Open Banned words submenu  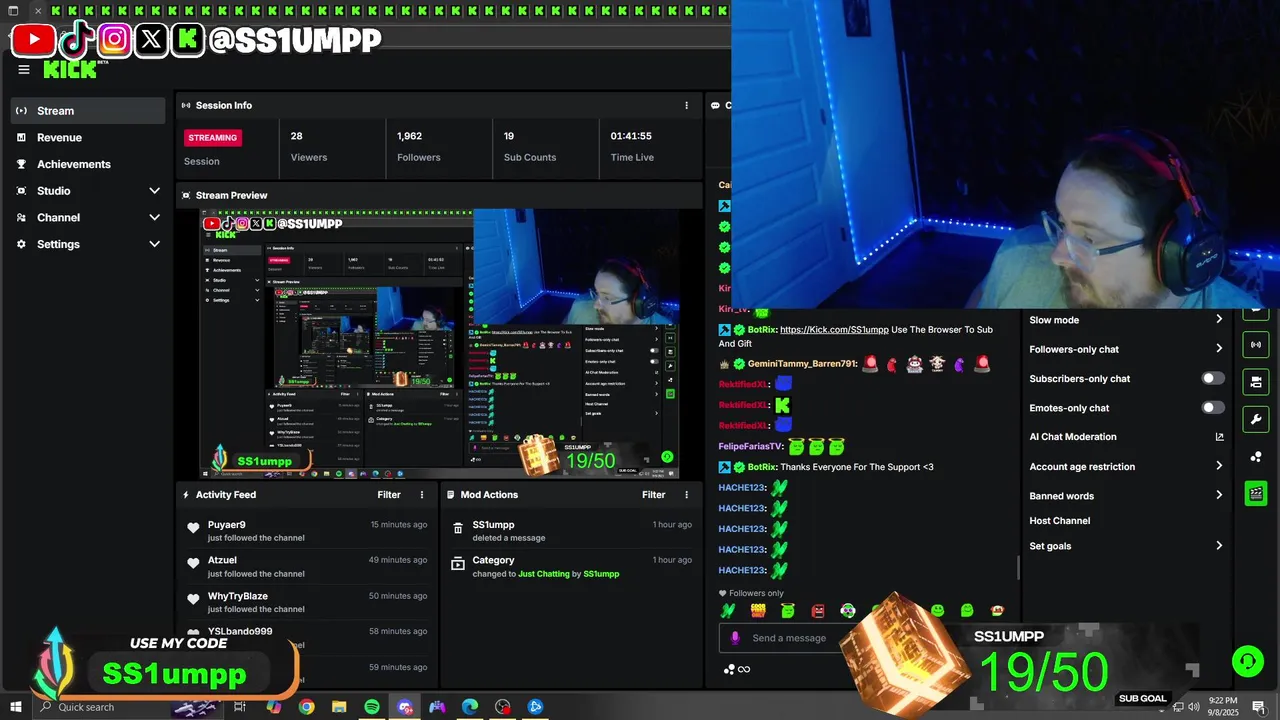[1219, 495]
